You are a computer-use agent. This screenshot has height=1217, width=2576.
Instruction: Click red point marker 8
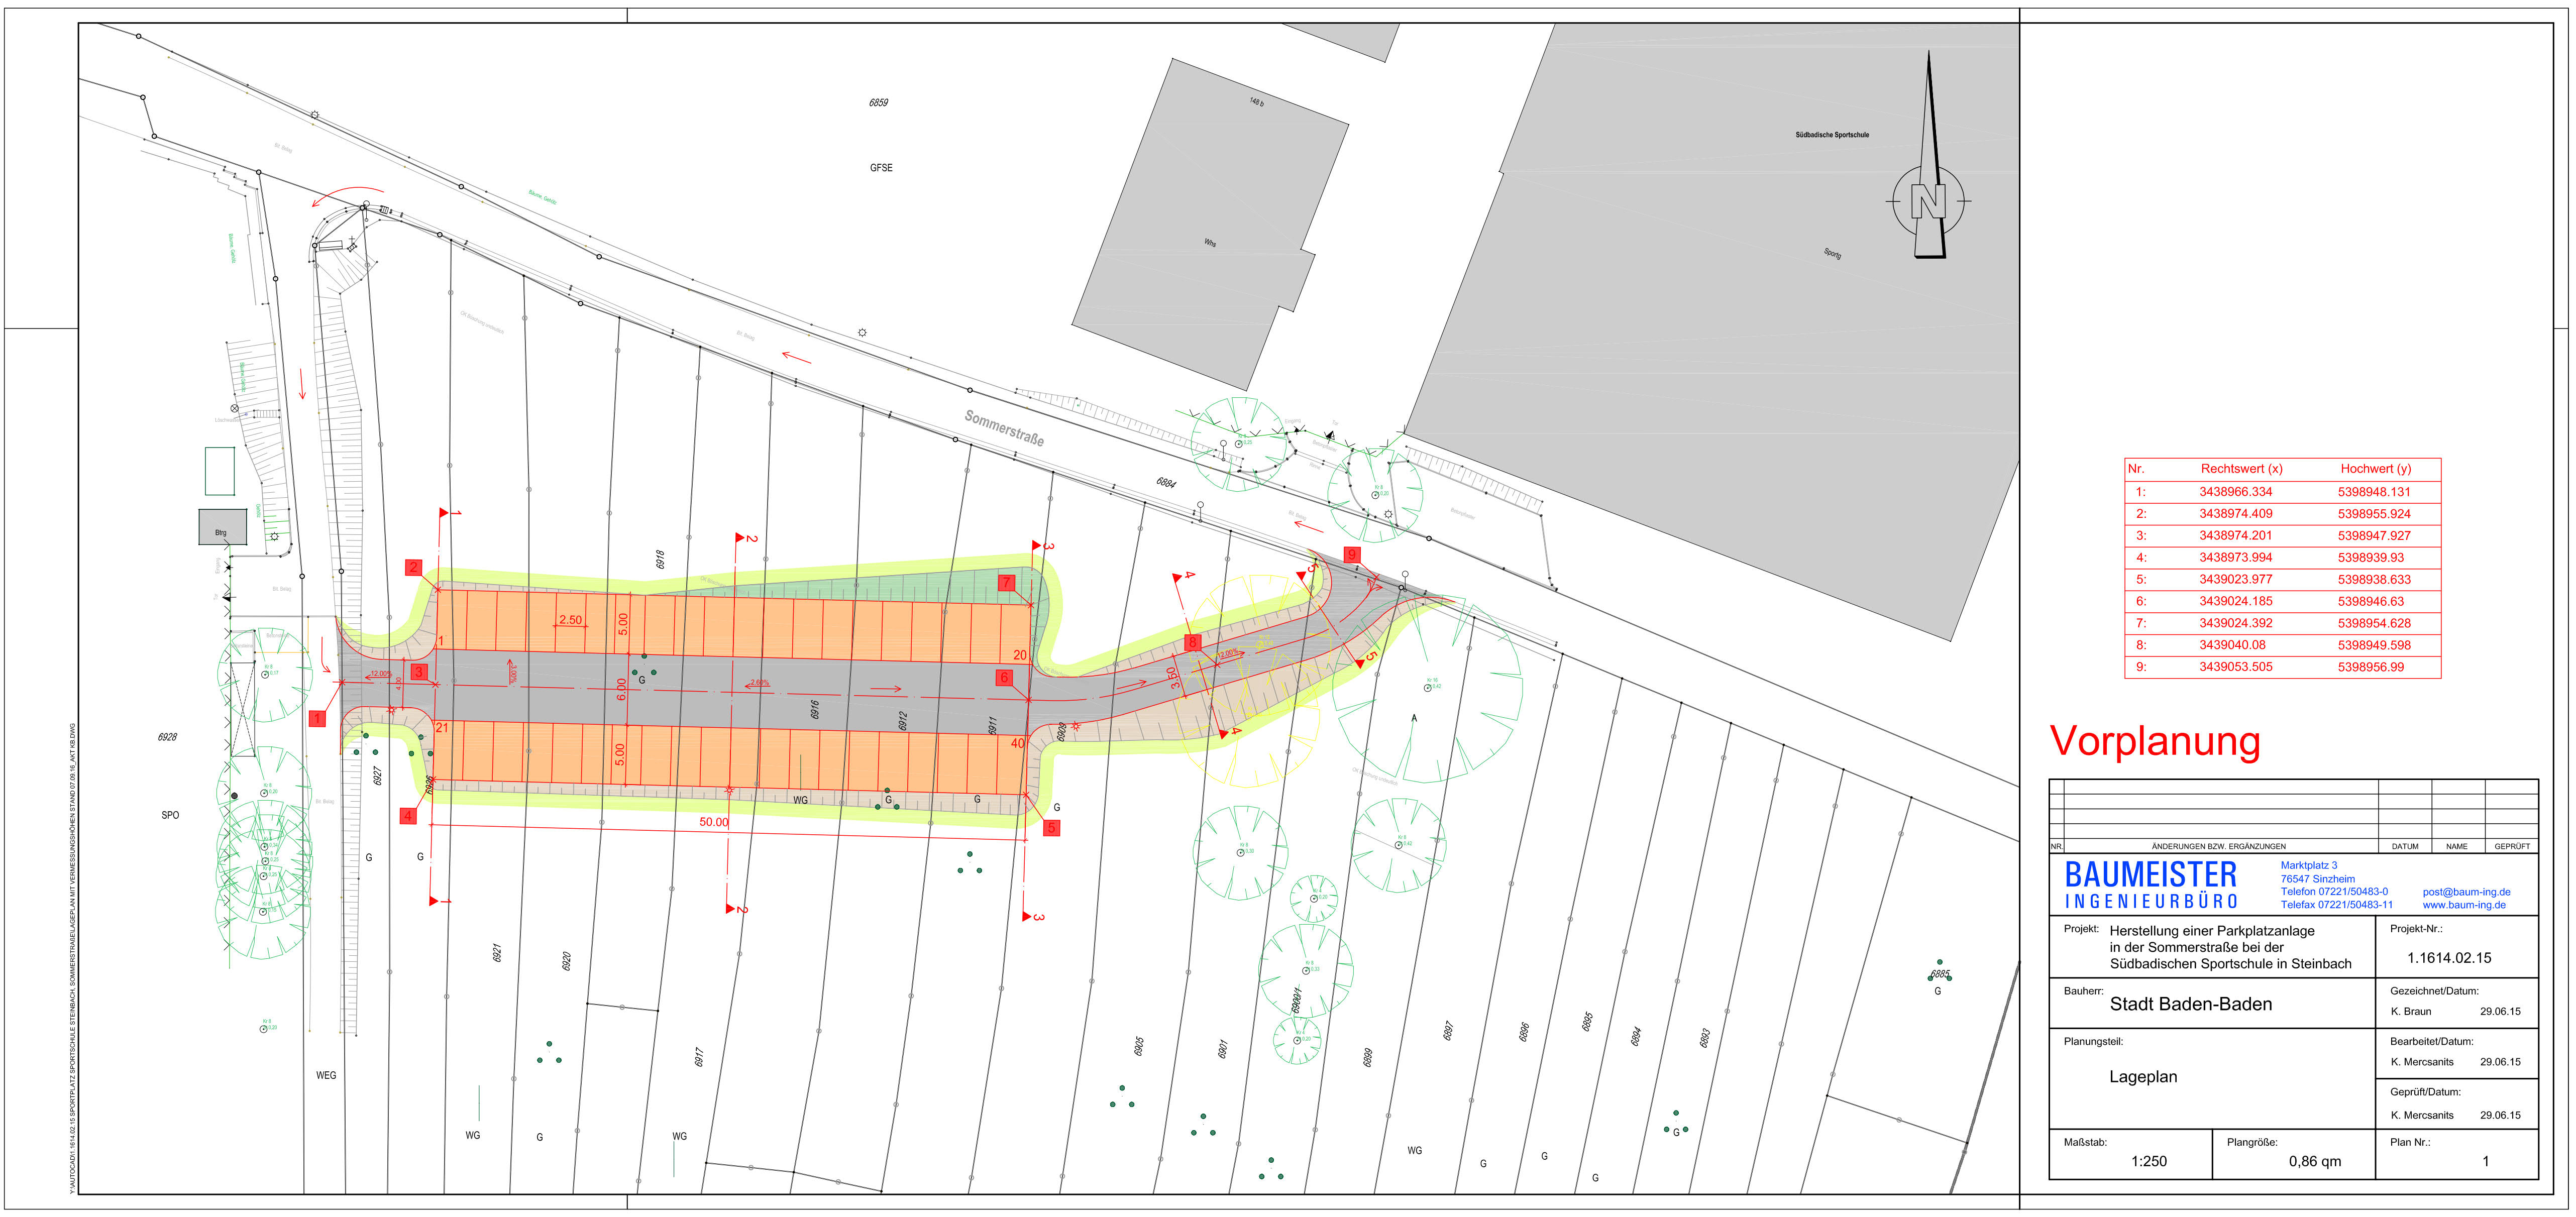click(x=1192, y=642)
